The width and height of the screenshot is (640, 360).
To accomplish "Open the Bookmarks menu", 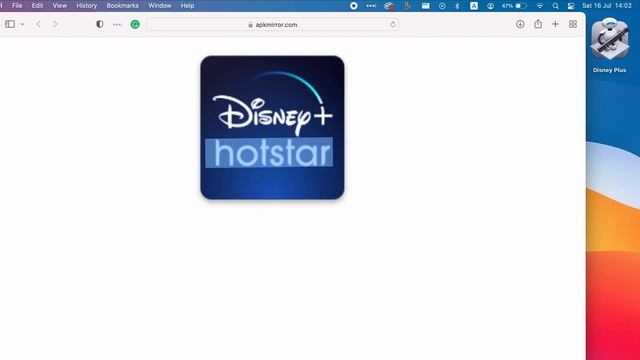I will pos(122,6).
